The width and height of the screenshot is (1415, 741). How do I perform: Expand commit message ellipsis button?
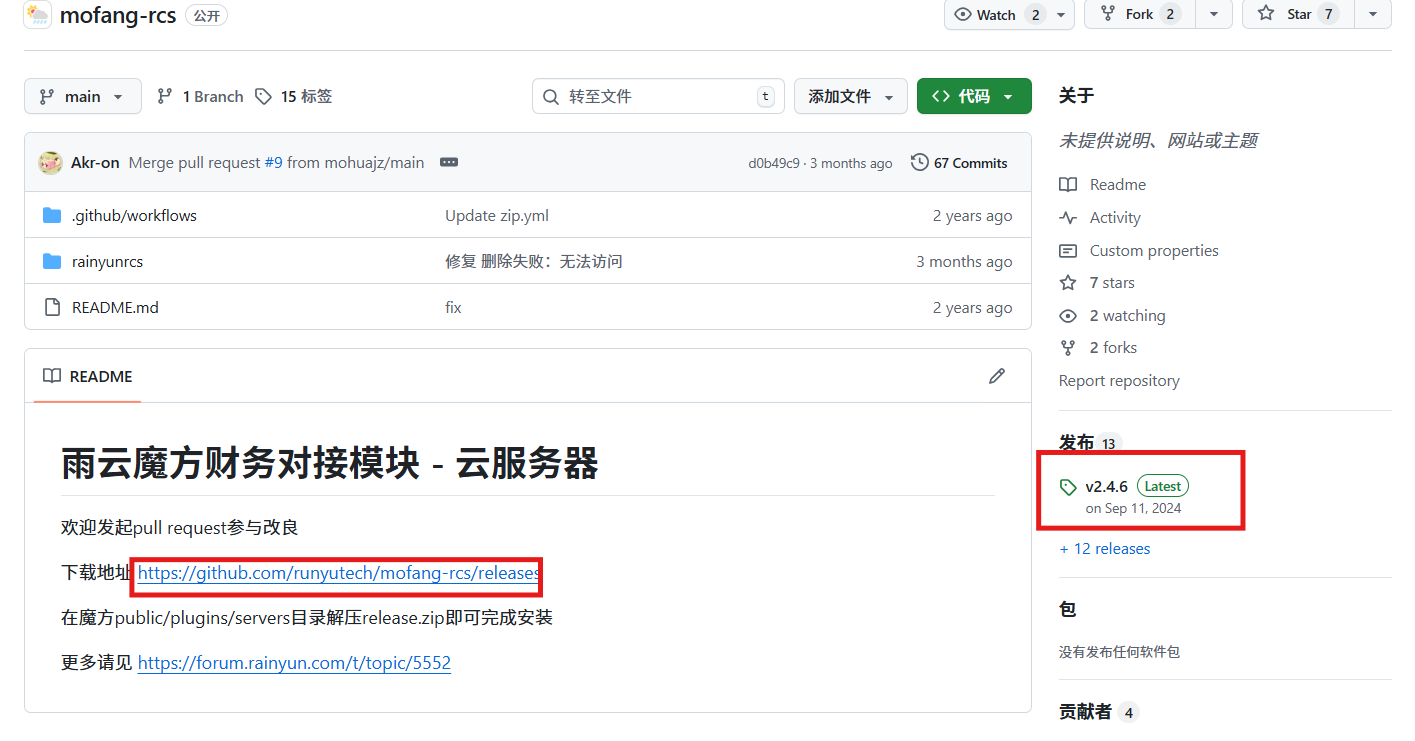[x=449, y=162]
